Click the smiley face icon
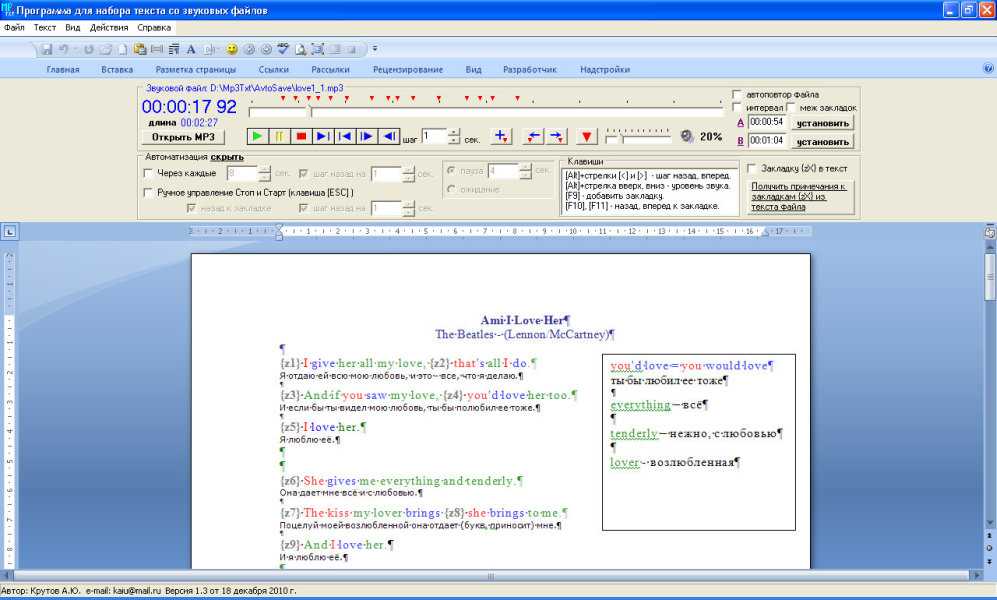This screenshot has height=600, width=997. point(232,49)
